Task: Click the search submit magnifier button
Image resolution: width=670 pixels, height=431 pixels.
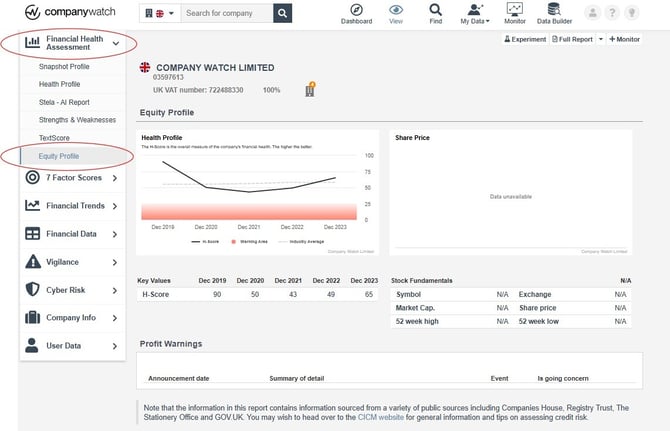Action: (282, 13)
